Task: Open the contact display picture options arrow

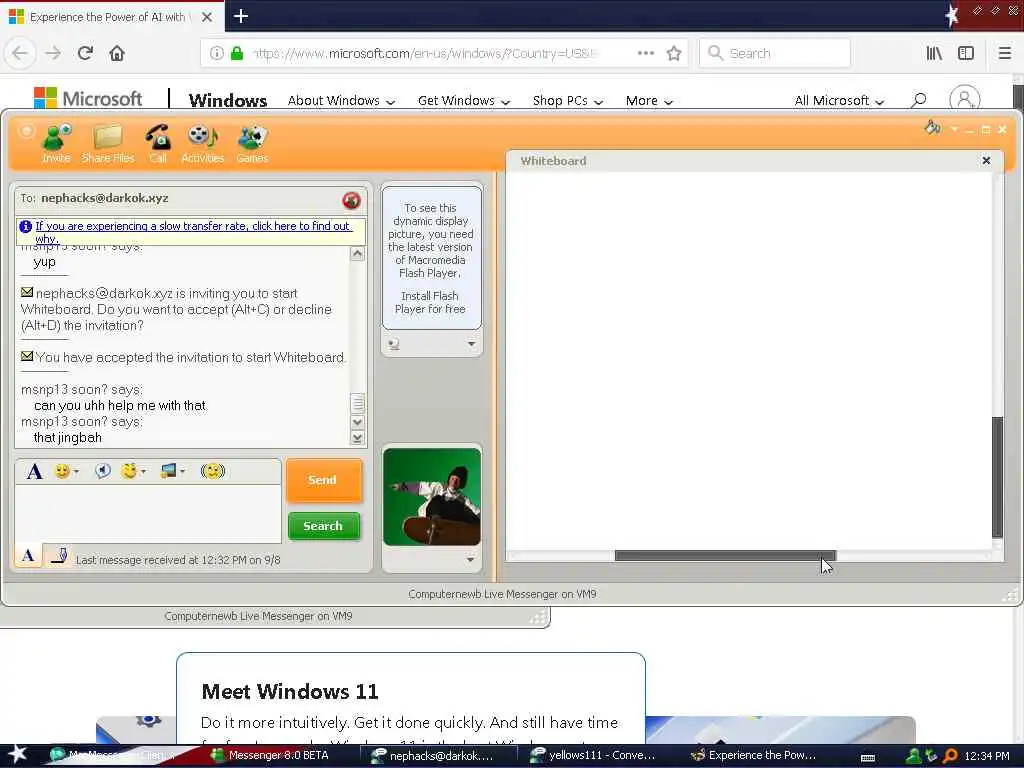Action: click(x=471, y=344)
